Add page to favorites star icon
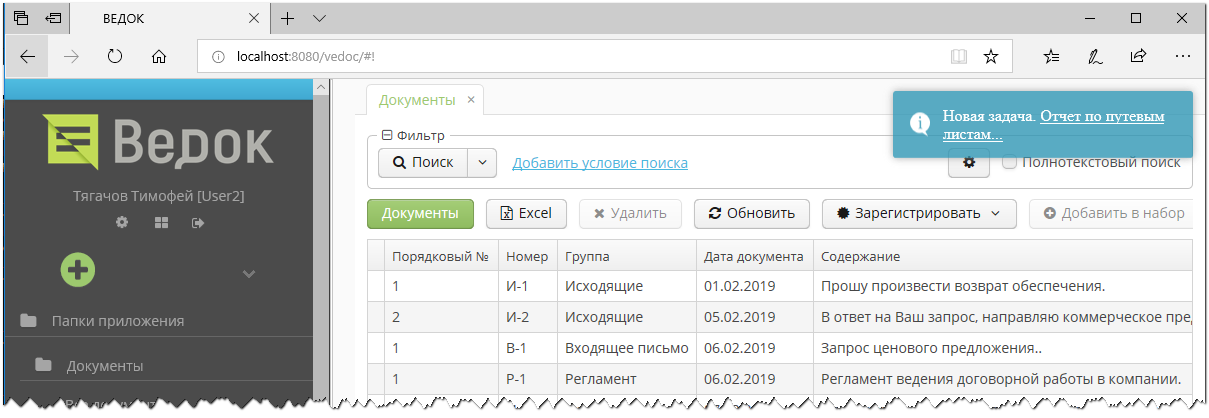The image size is (1209, 418). 990,57
